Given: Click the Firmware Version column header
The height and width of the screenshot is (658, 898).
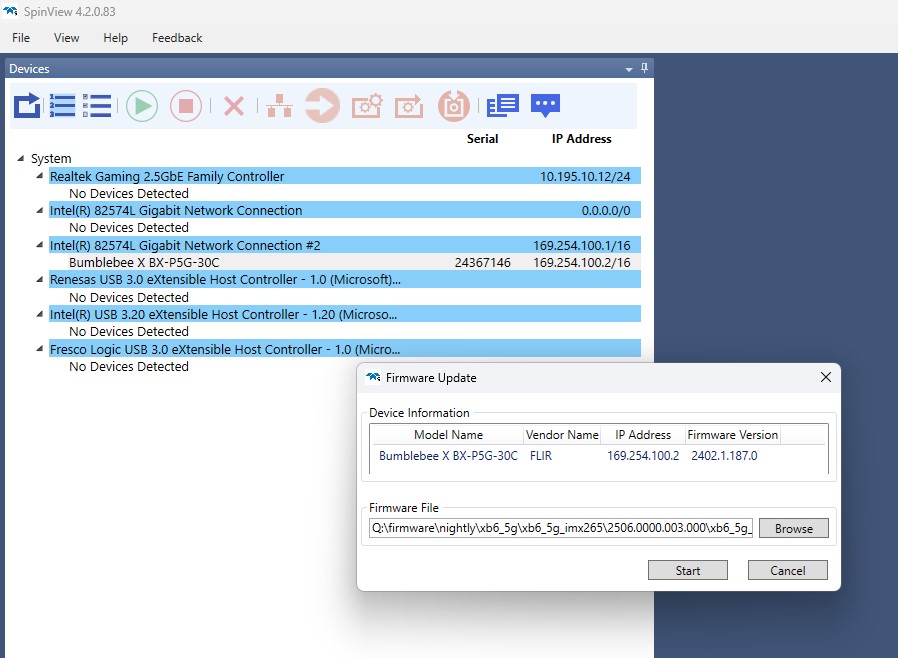Looking at the screenshot, I should [x=732, y=435].
